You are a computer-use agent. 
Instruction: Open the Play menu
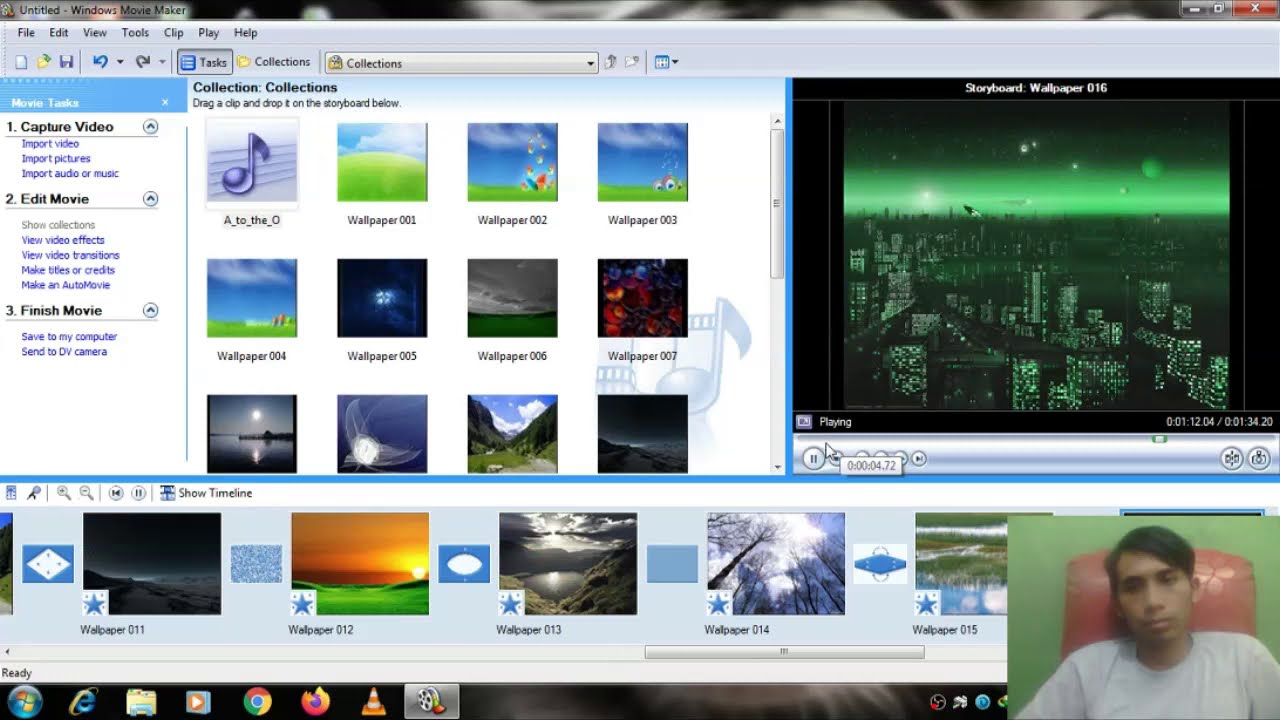[x=209, y=33]
